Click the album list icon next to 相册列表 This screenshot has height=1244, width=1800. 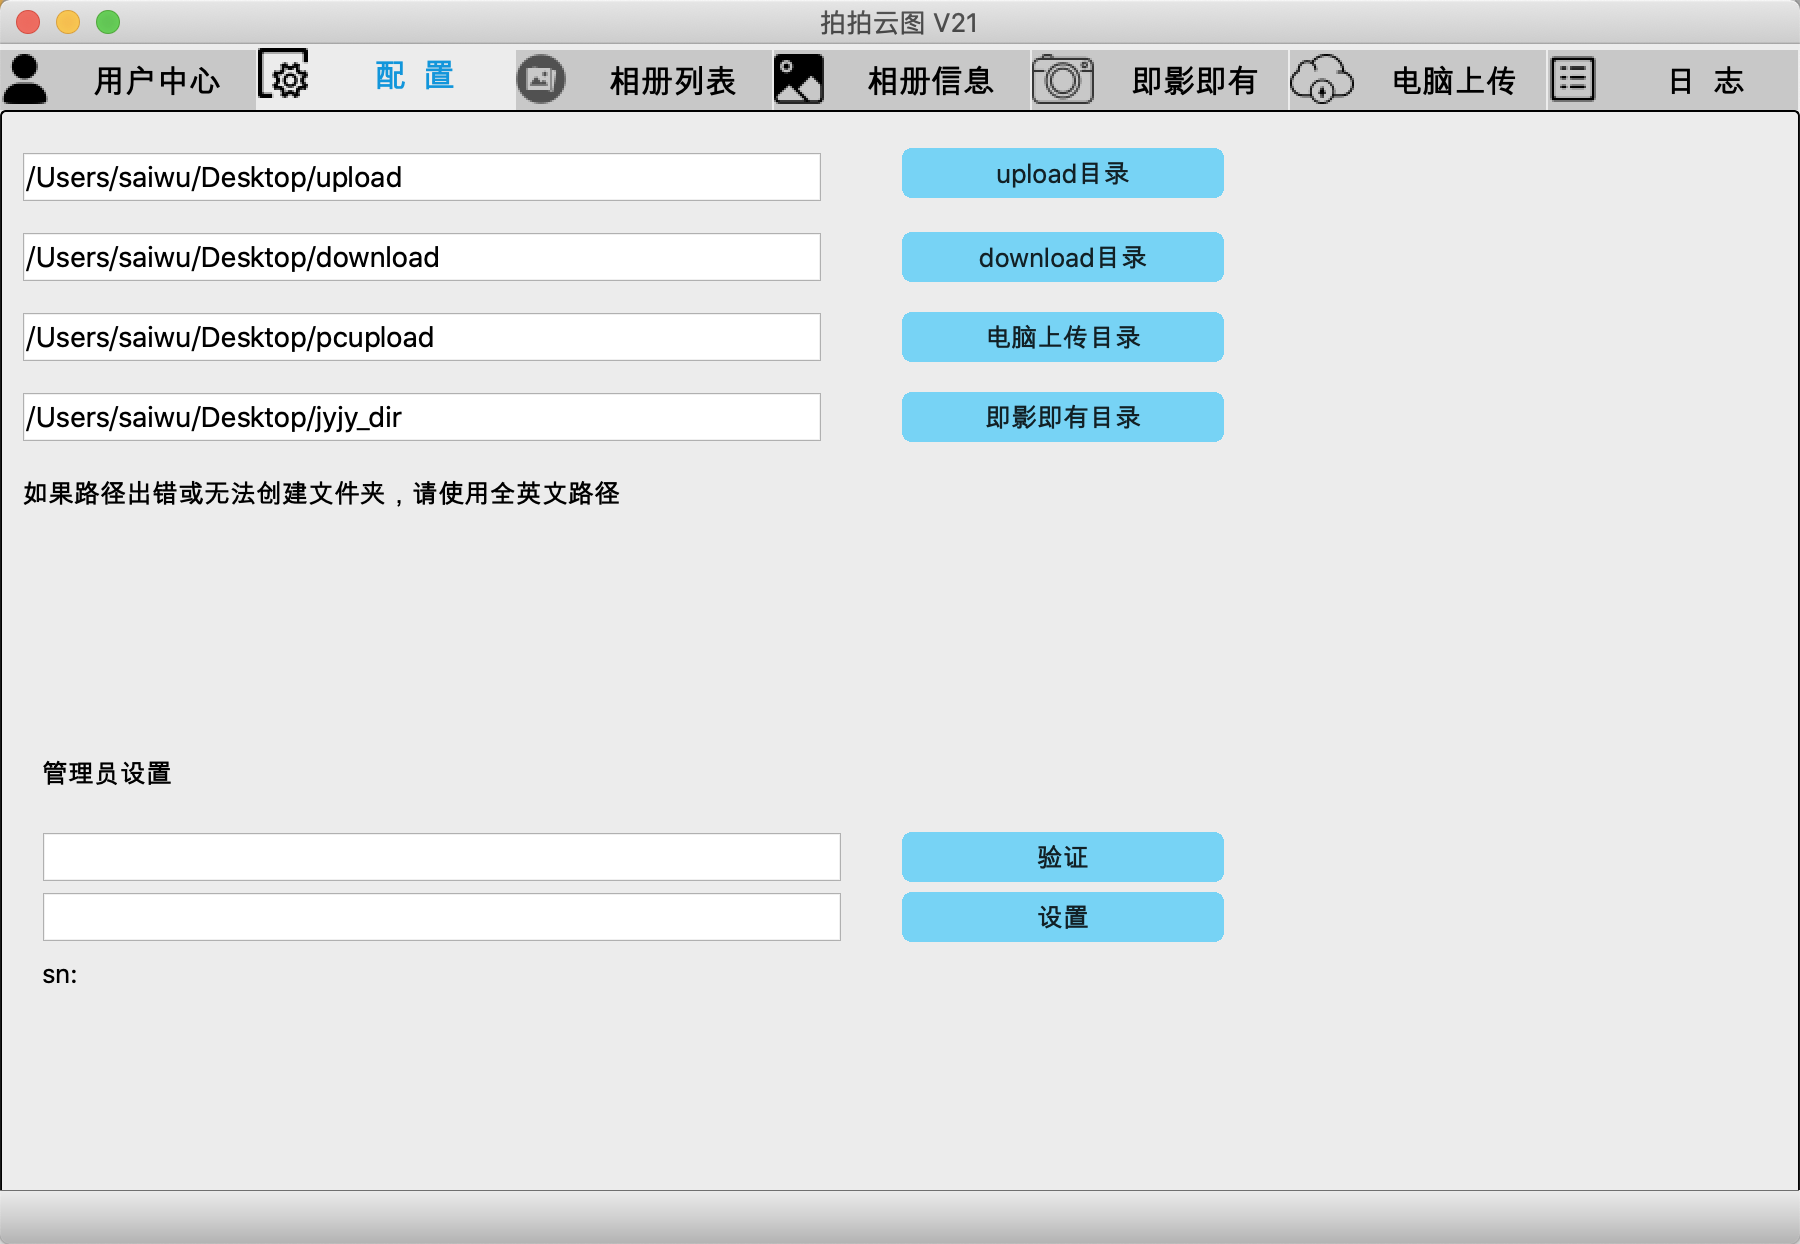point(540,78)
